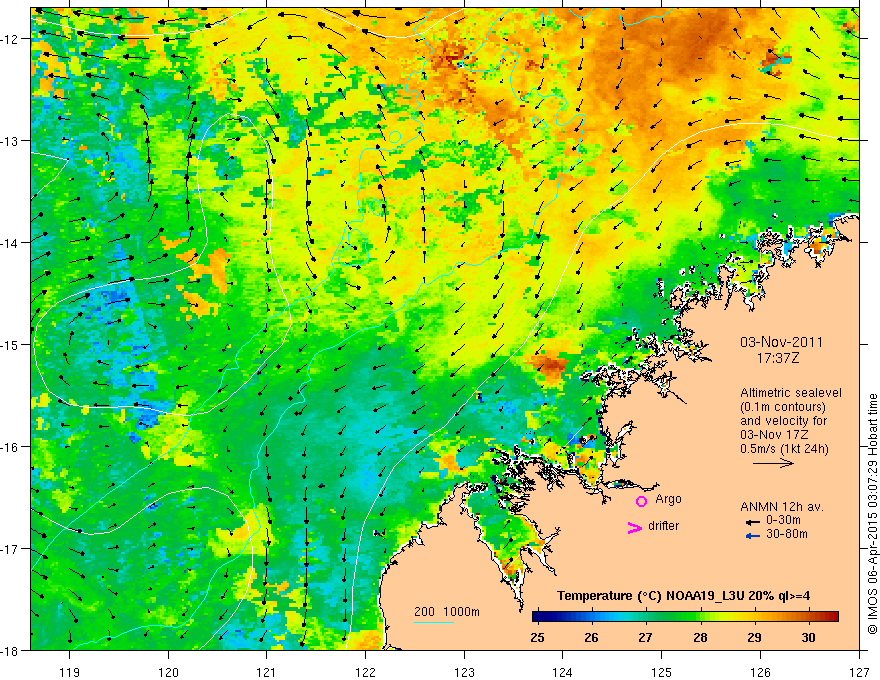
Task: Click the '-12' latitude axis label
Action: 11,39
